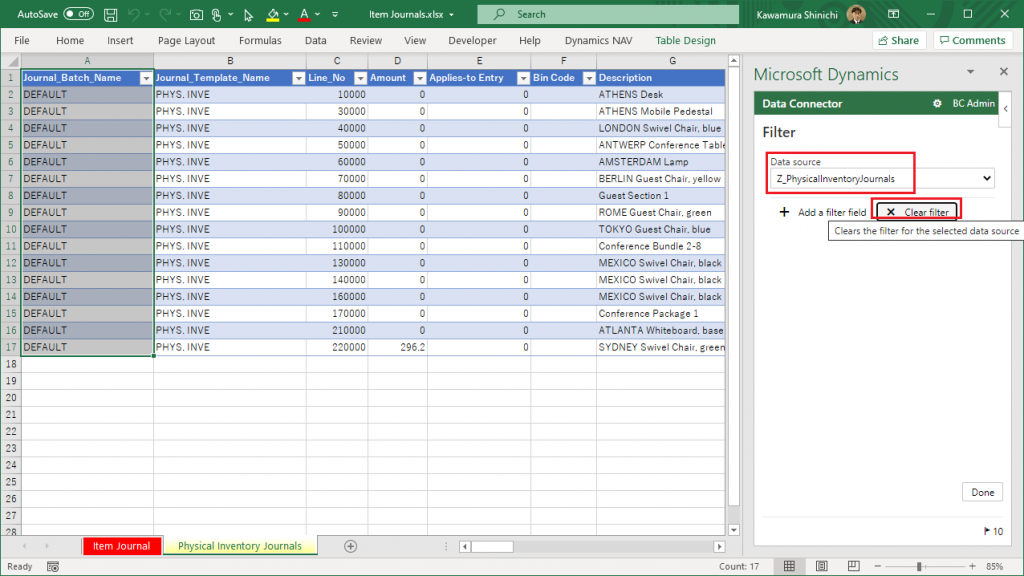
Task: Open the customize quick access toolbar arrow
Action: point(334,14)
